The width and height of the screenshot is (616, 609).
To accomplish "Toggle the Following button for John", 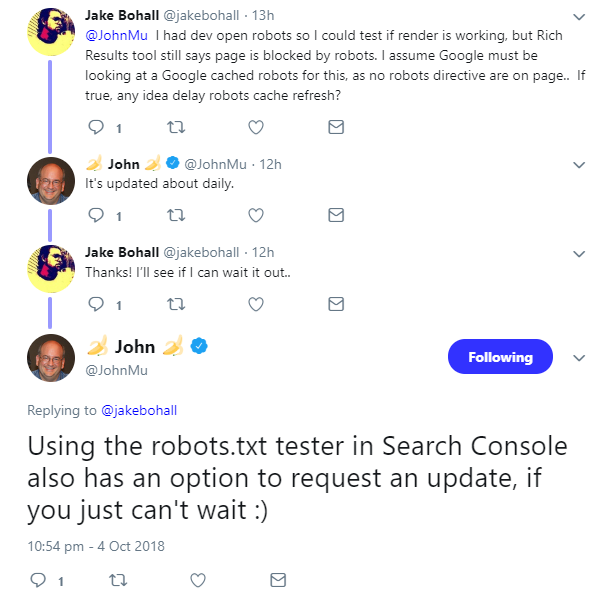I will pyautogui.click(x=500, y=357).
